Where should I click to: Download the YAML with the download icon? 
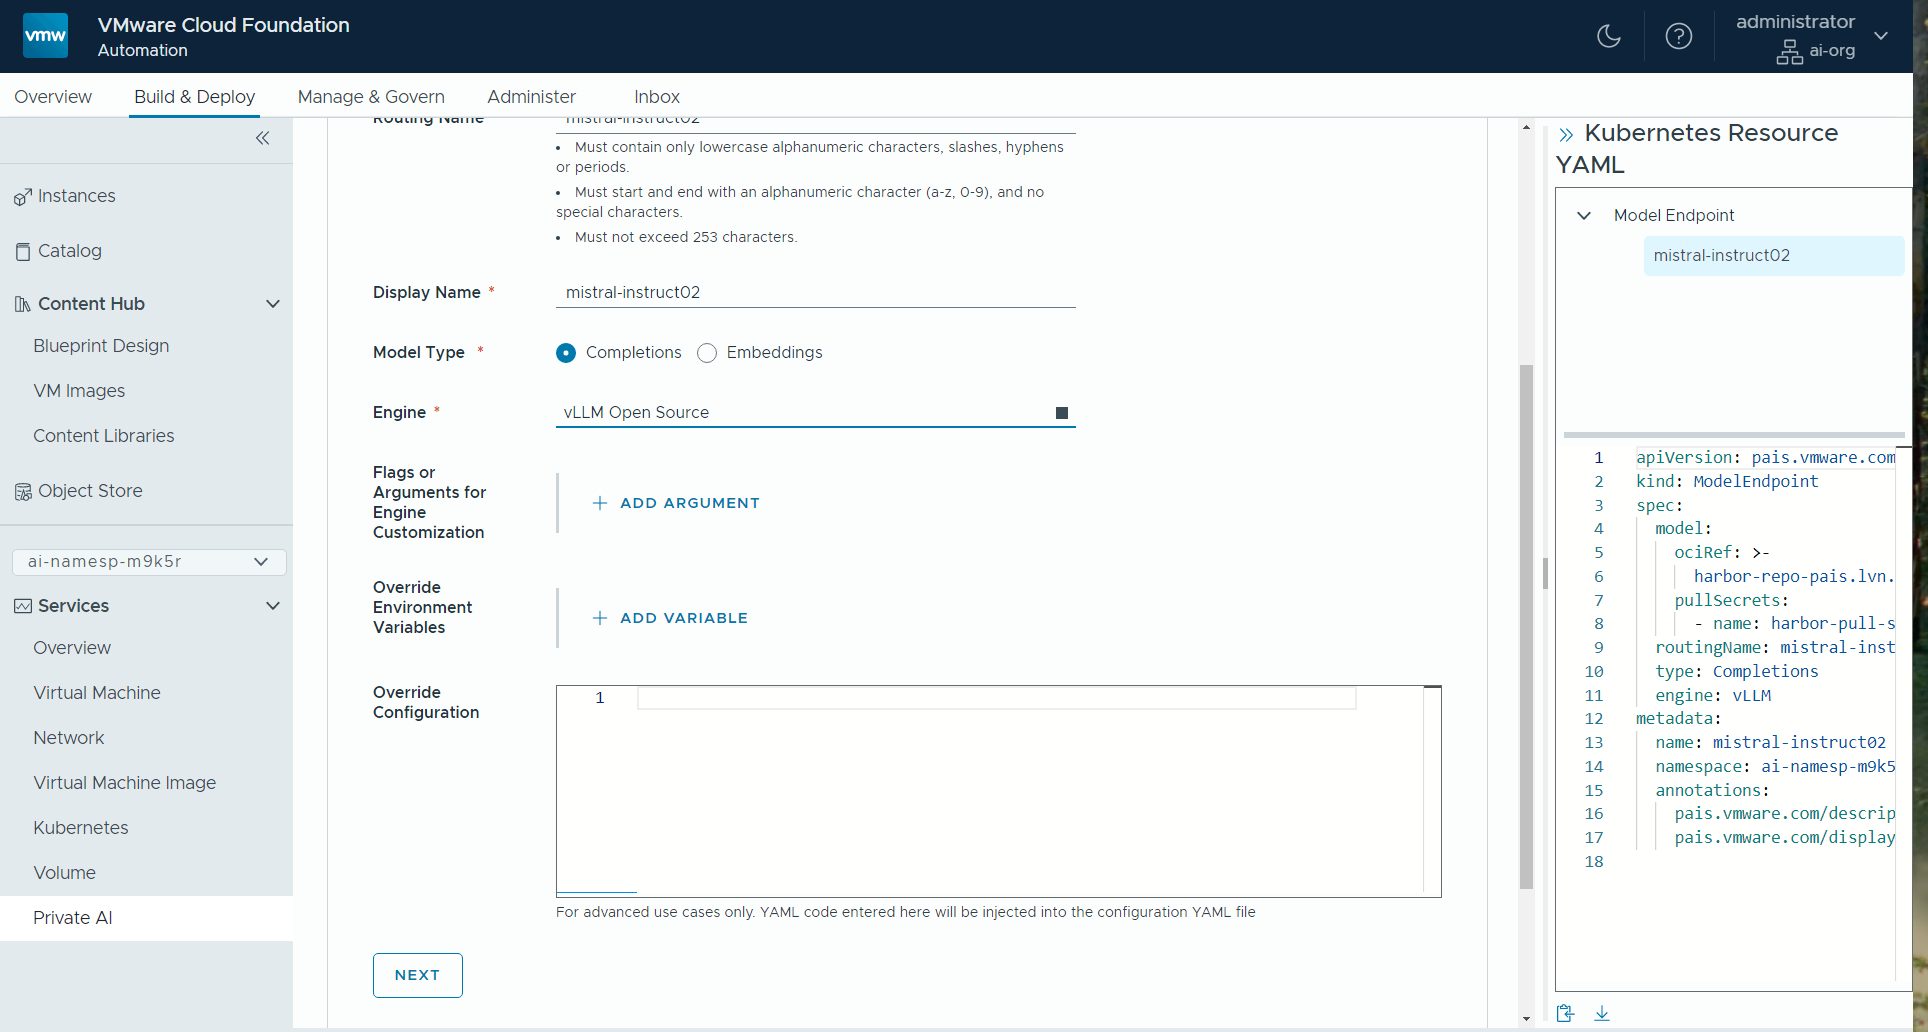tap(1603, 1013)
